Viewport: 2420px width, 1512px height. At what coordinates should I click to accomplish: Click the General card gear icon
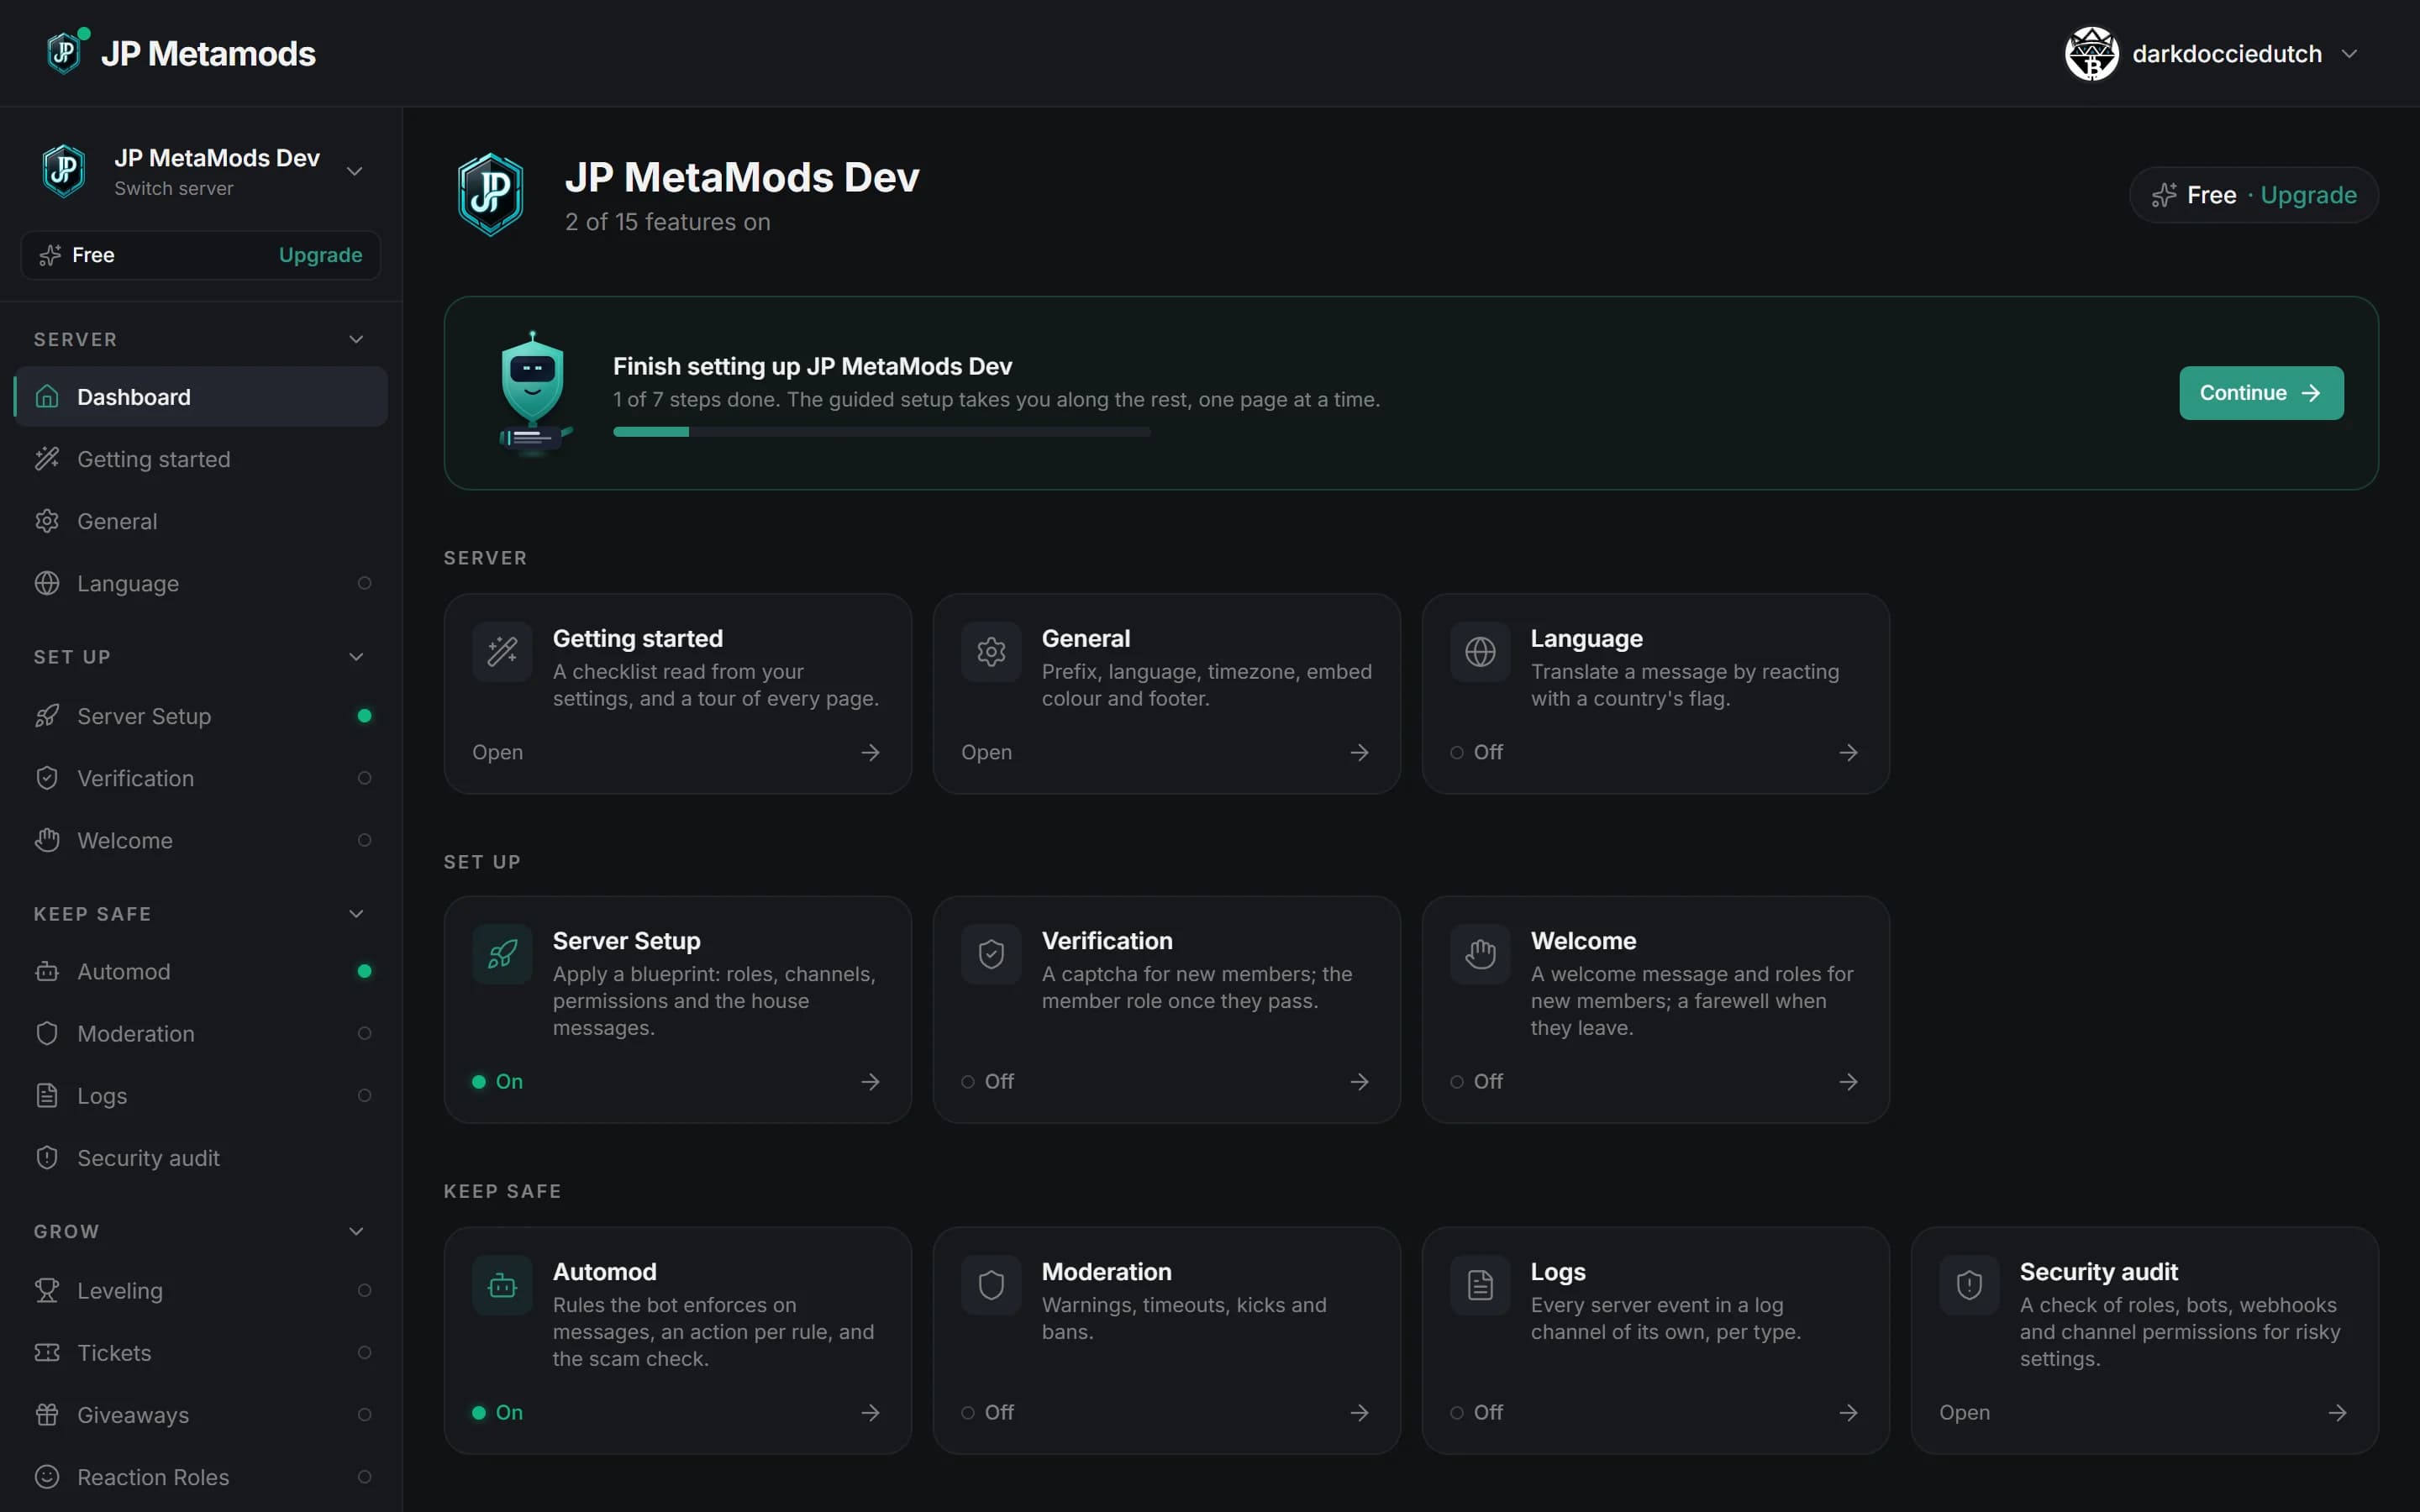point(991,652)
